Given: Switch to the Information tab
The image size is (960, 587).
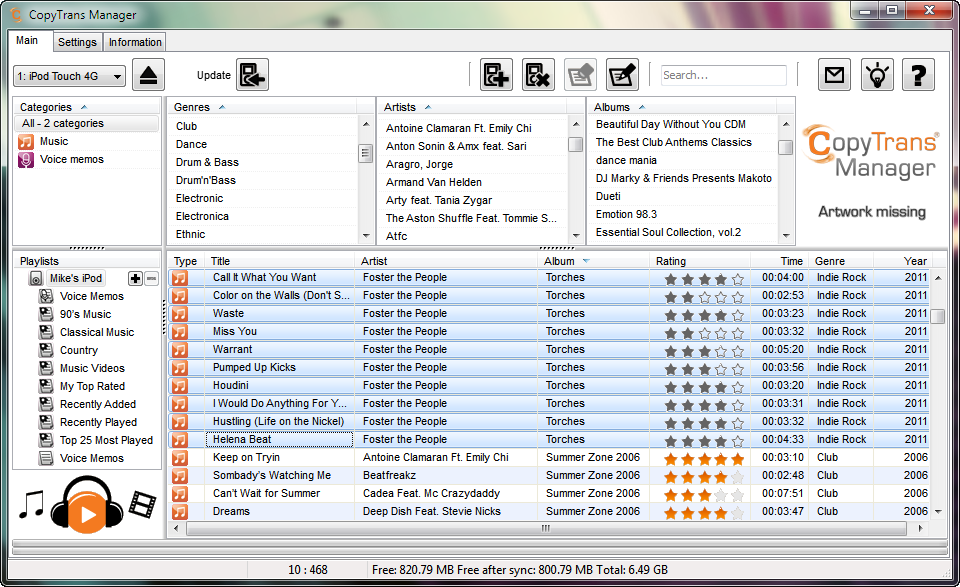Looking at the screenshot, I should 135,42.
